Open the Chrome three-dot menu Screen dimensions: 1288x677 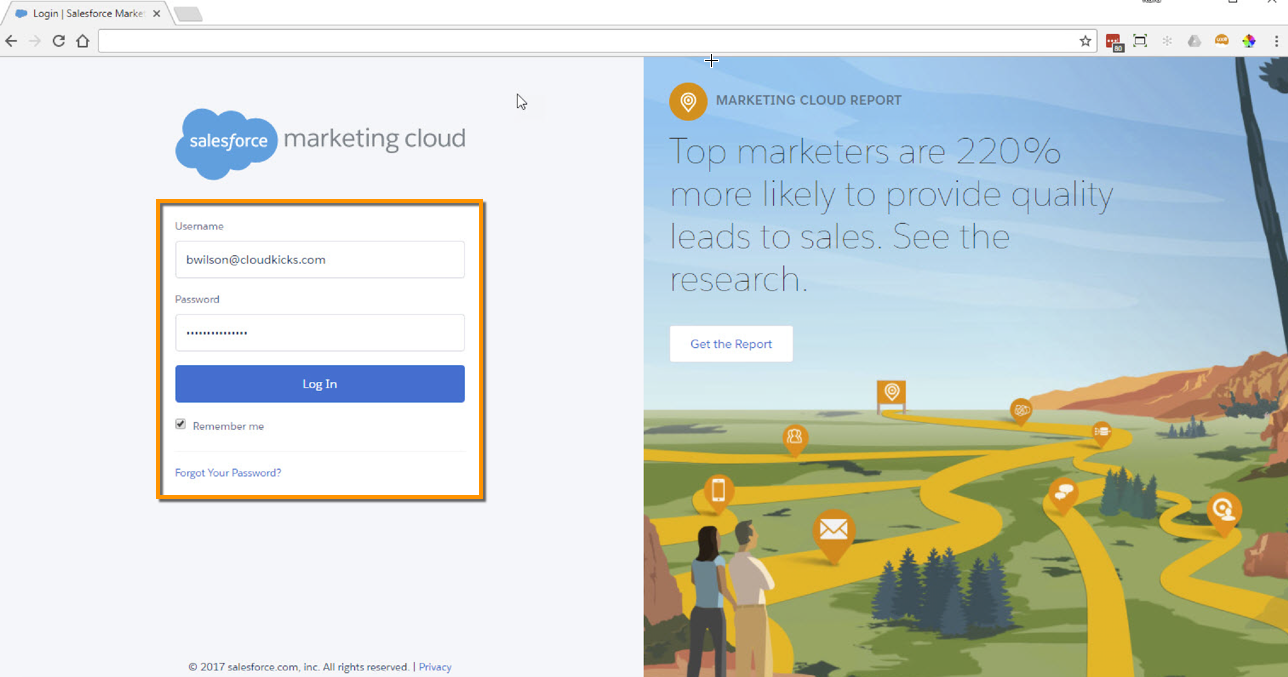point(1277,41)
